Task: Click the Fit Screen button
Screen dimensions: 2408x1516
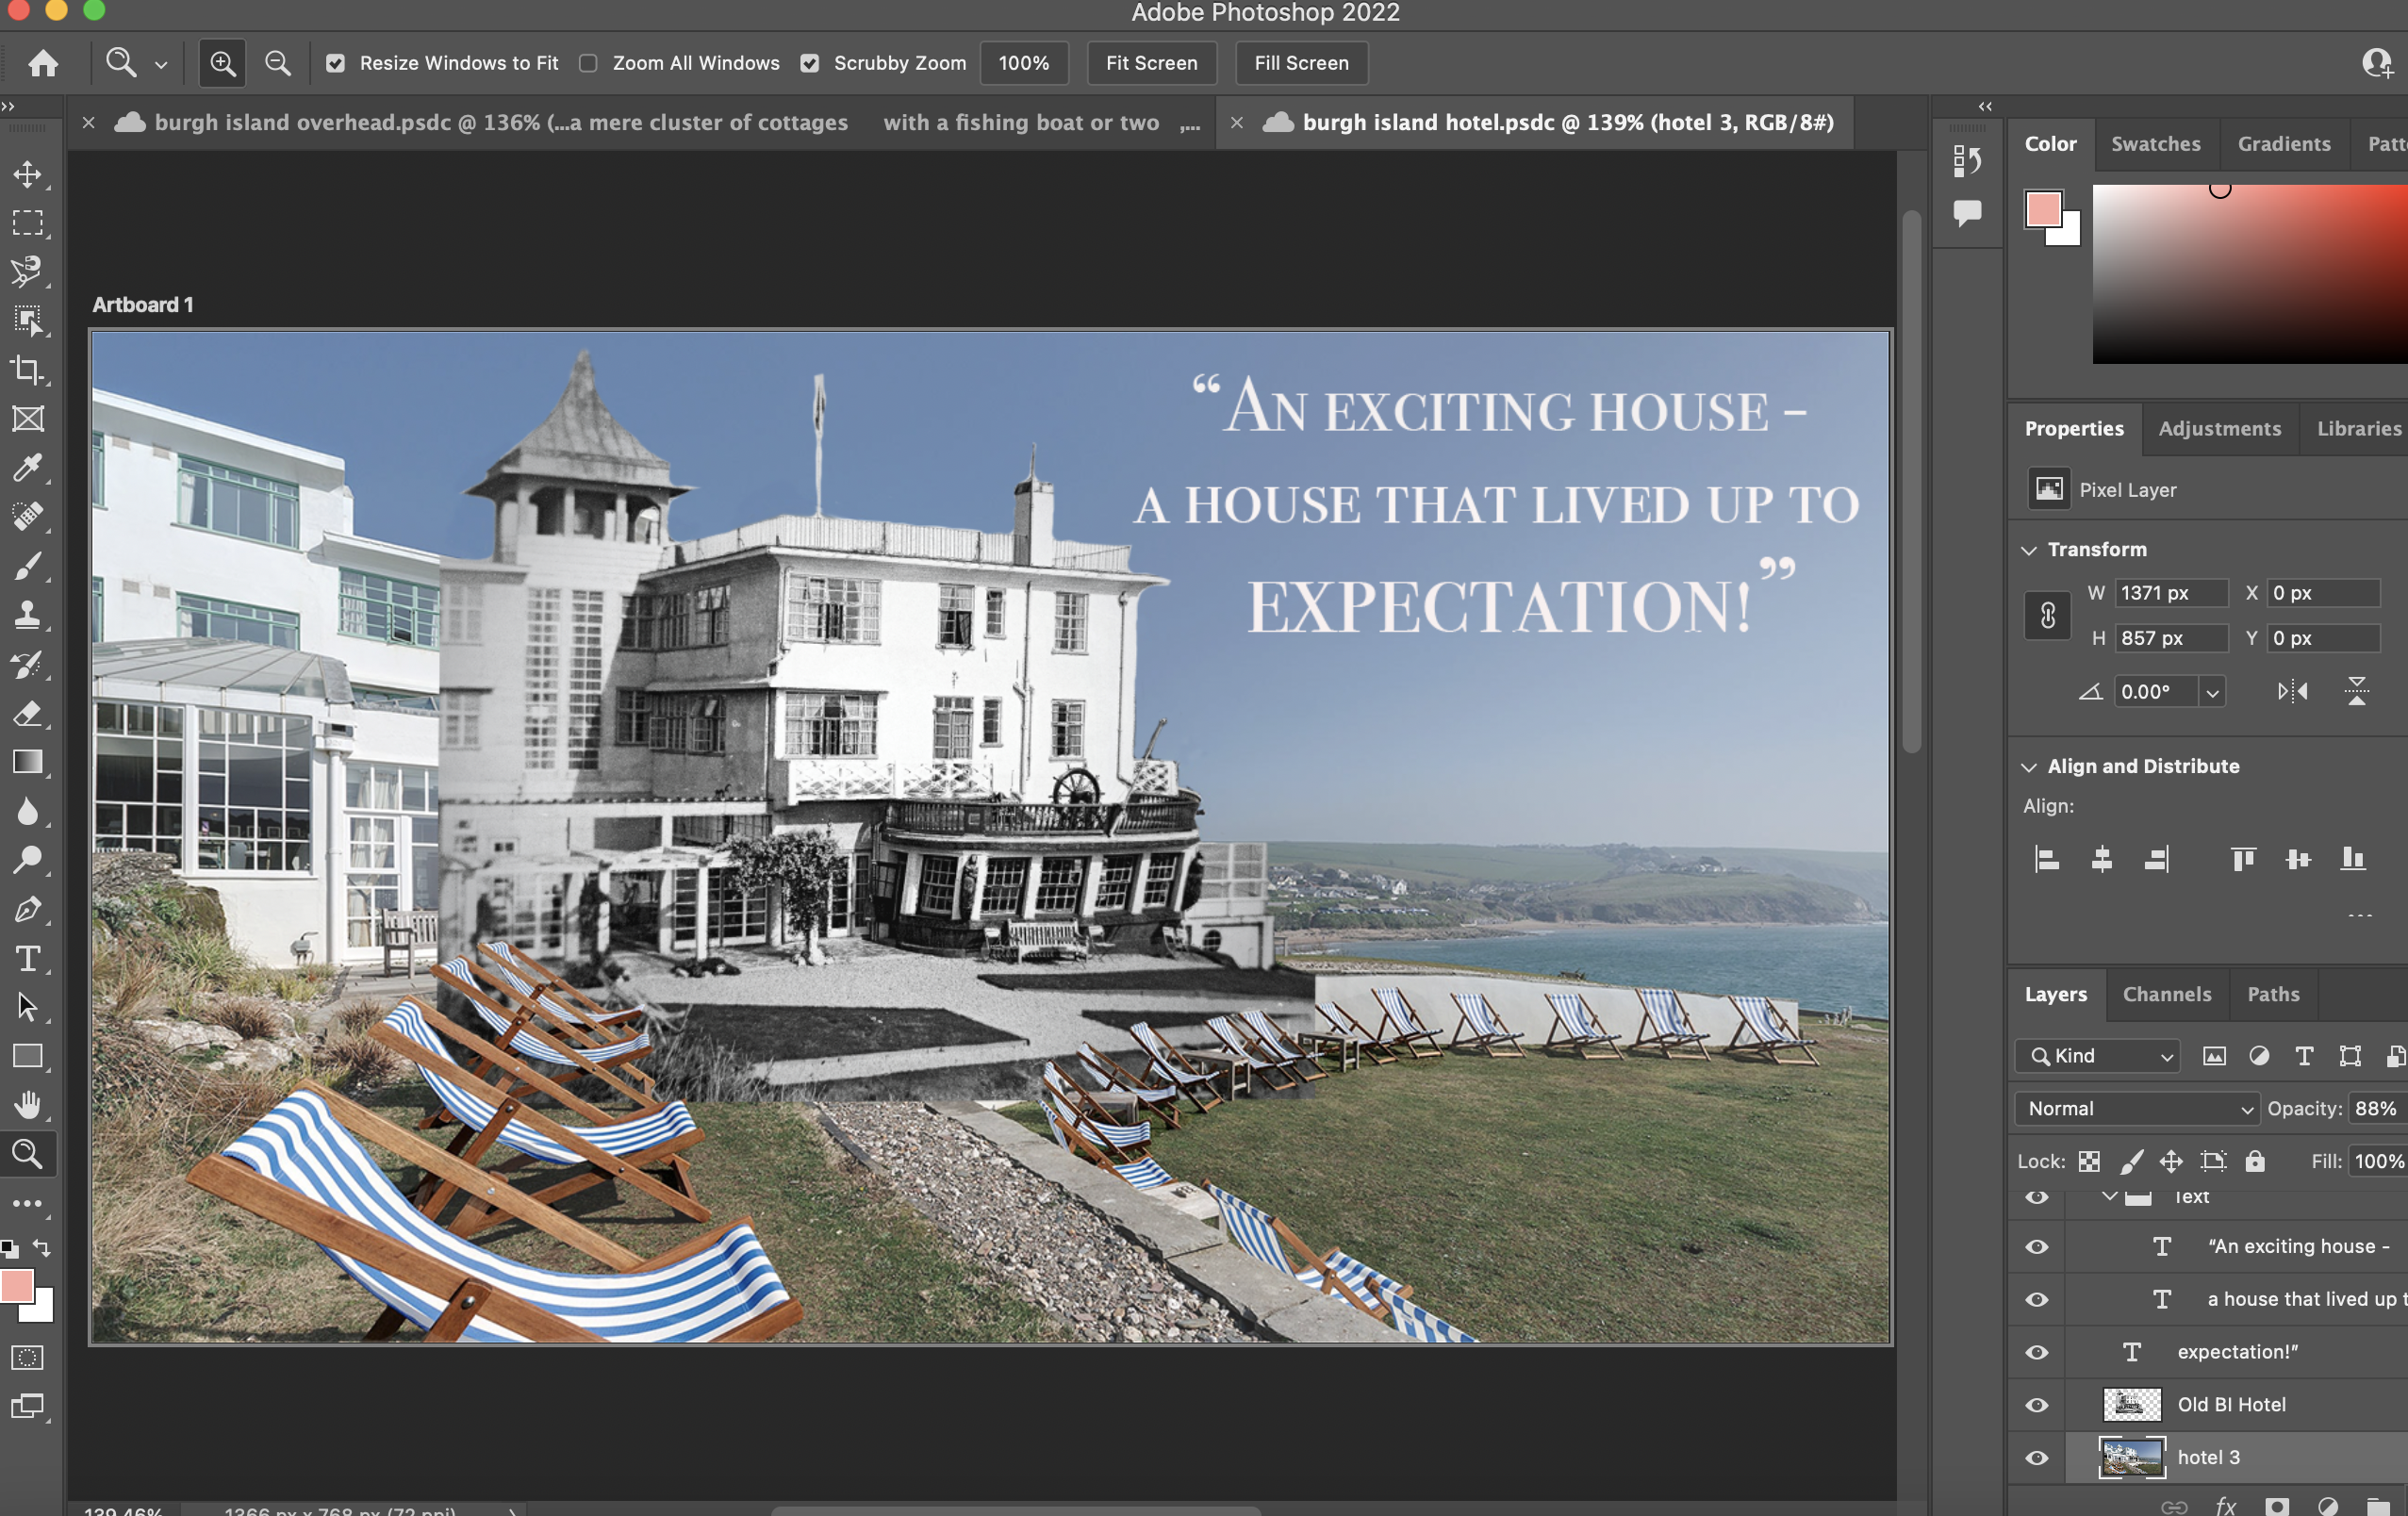Action: click(1151, 63)
